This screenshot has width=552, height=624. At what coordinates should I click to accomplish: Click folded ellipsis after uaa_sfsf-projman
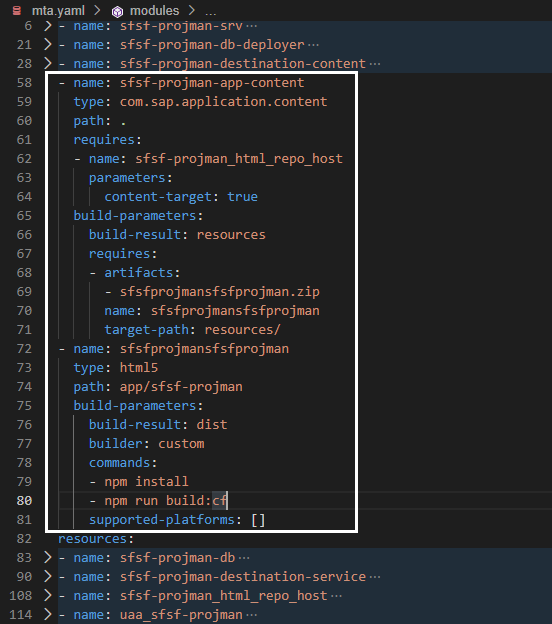251,615
